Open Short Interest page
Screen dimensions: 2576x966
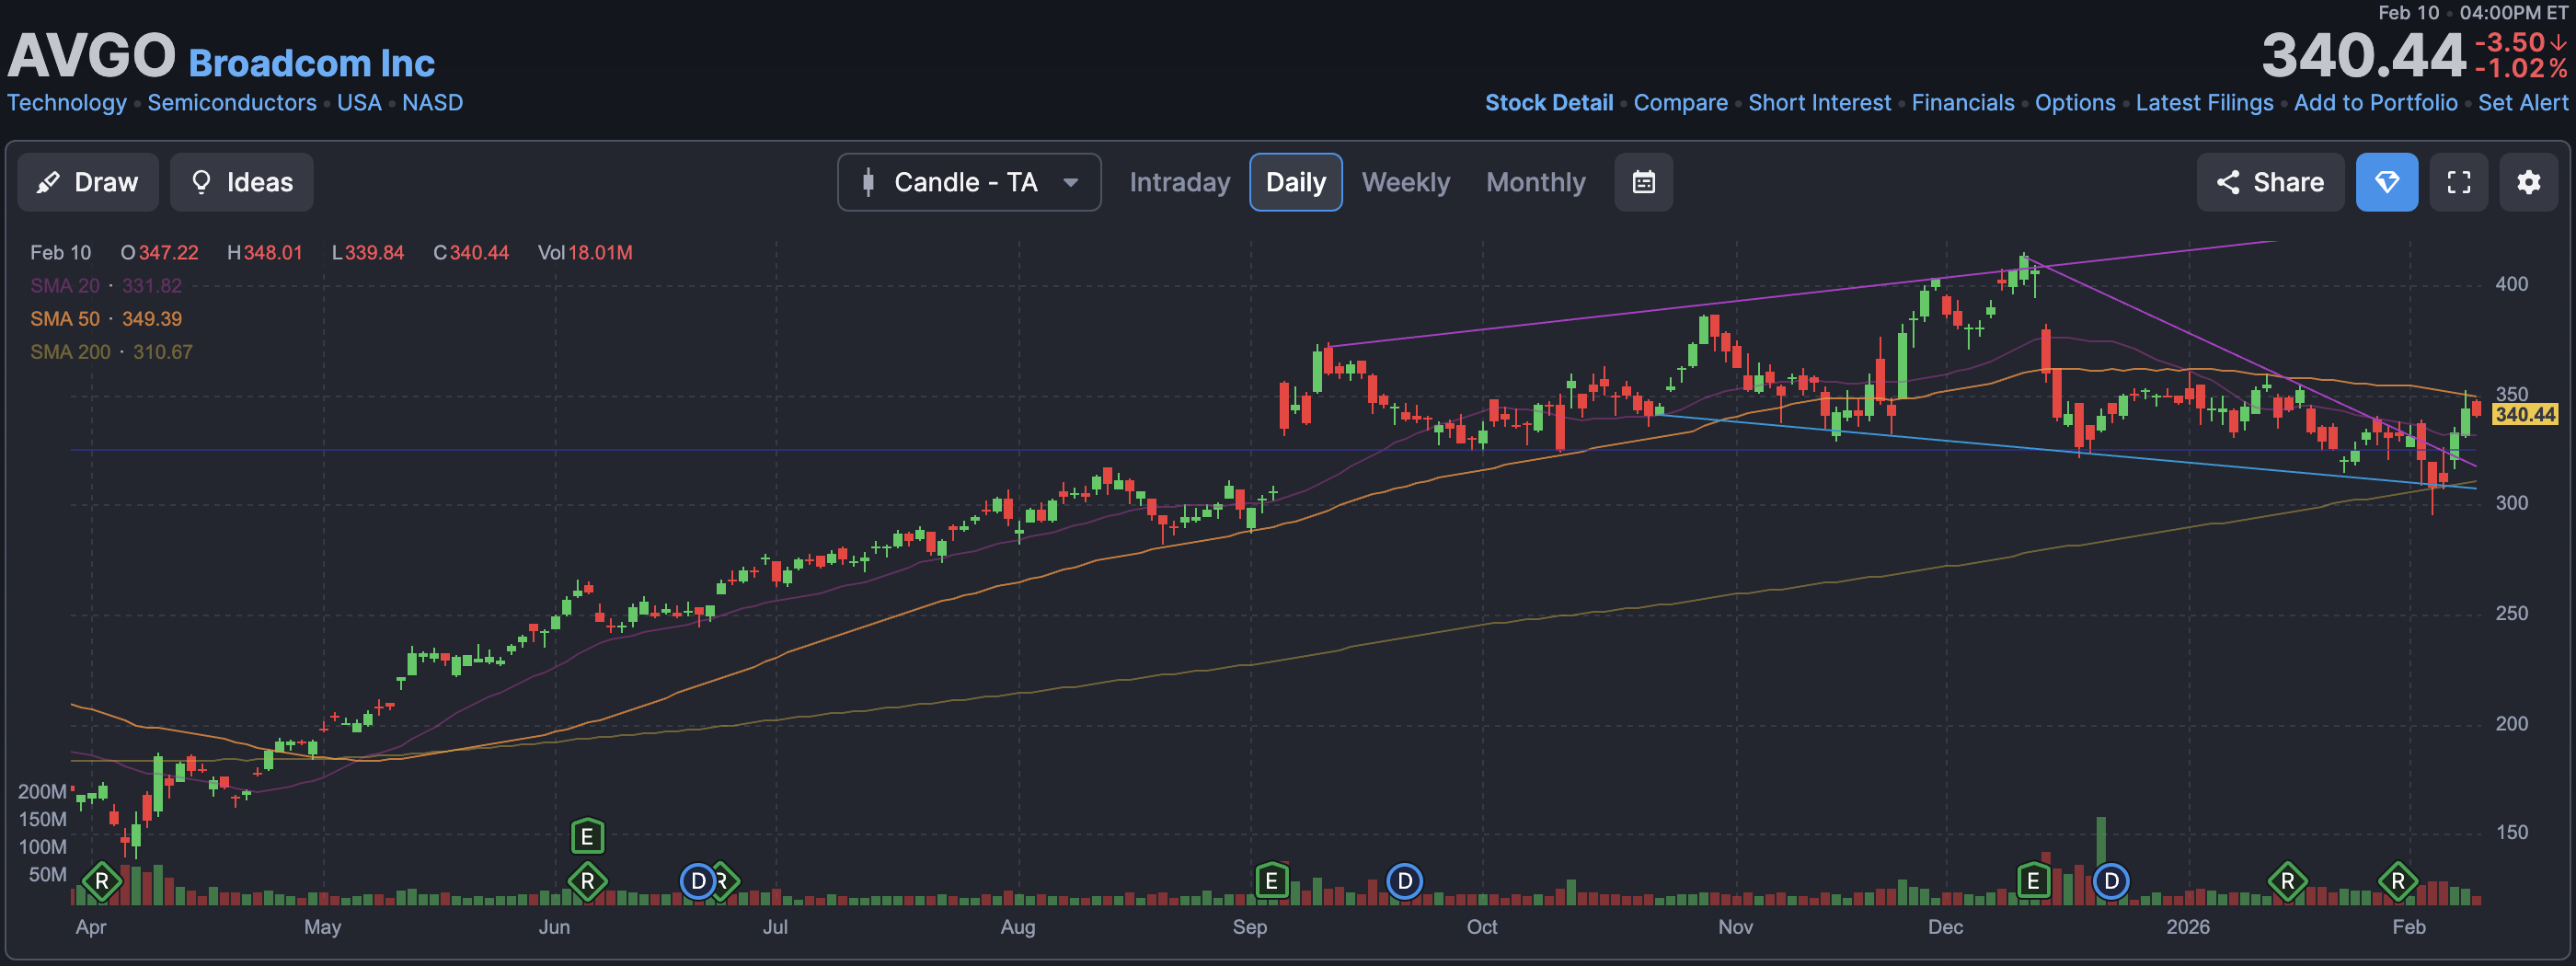point(1819,103)
